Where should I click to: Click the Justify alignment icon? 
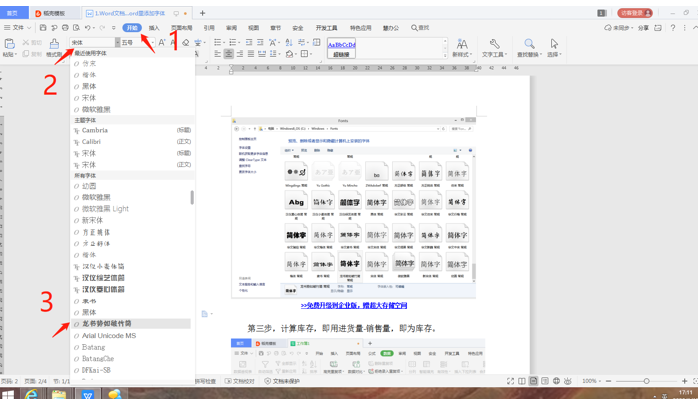pyautogui.click(x=251, y=54)
